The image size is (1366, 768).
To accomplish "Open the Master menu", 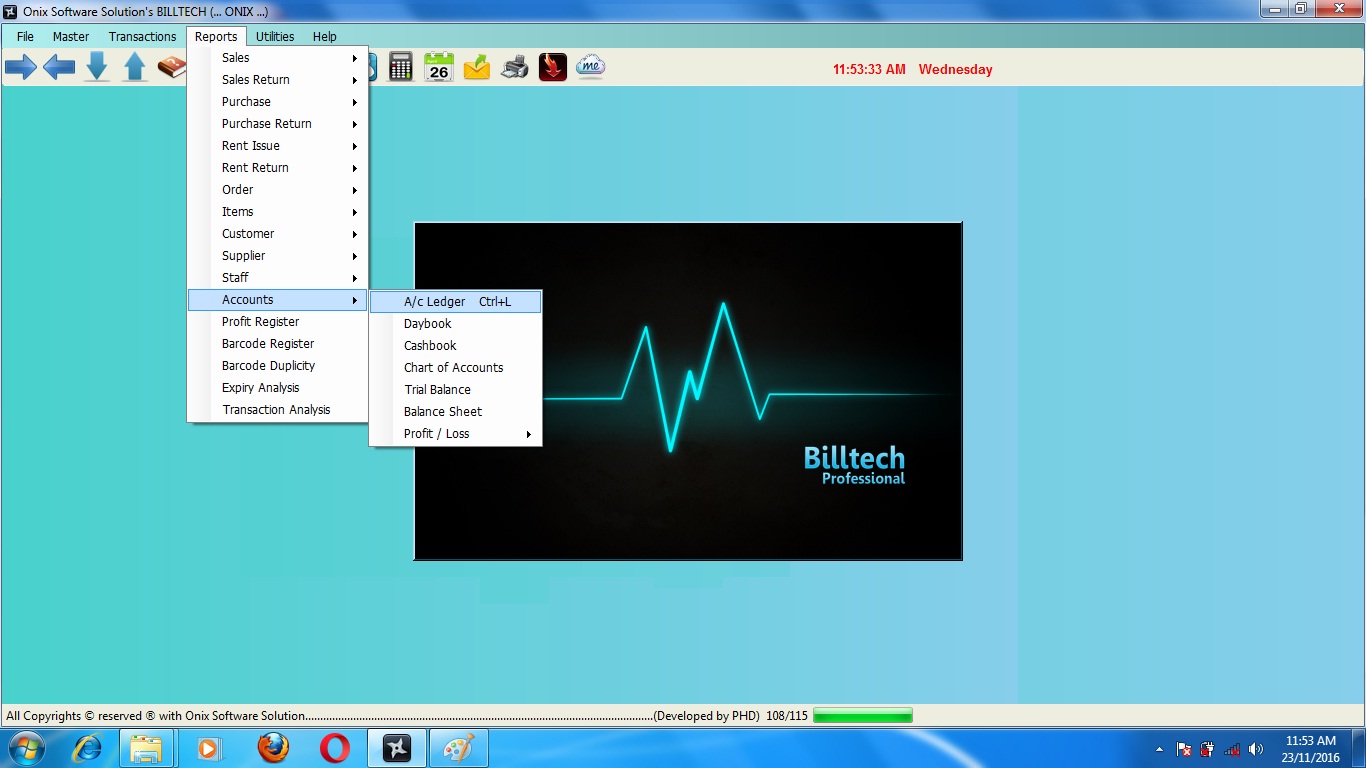I will [x=71, y=36].
